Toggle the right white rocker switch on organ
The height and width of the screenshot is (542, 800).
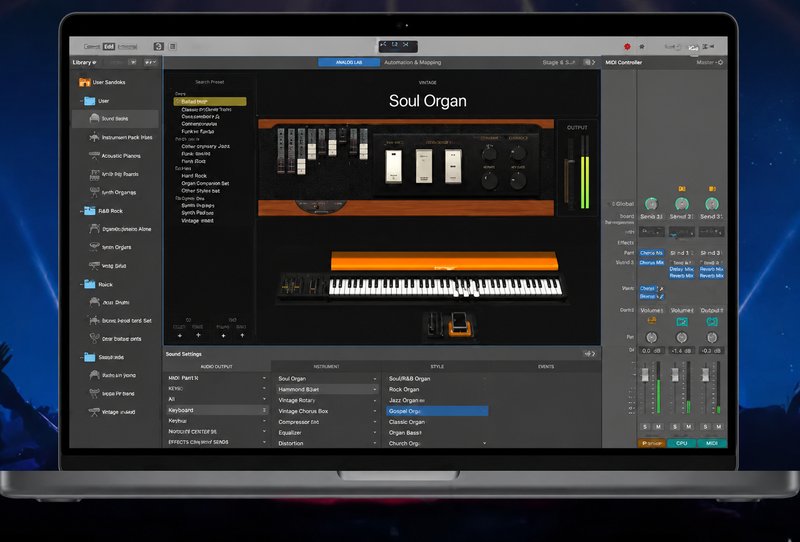tap(453, 166)
